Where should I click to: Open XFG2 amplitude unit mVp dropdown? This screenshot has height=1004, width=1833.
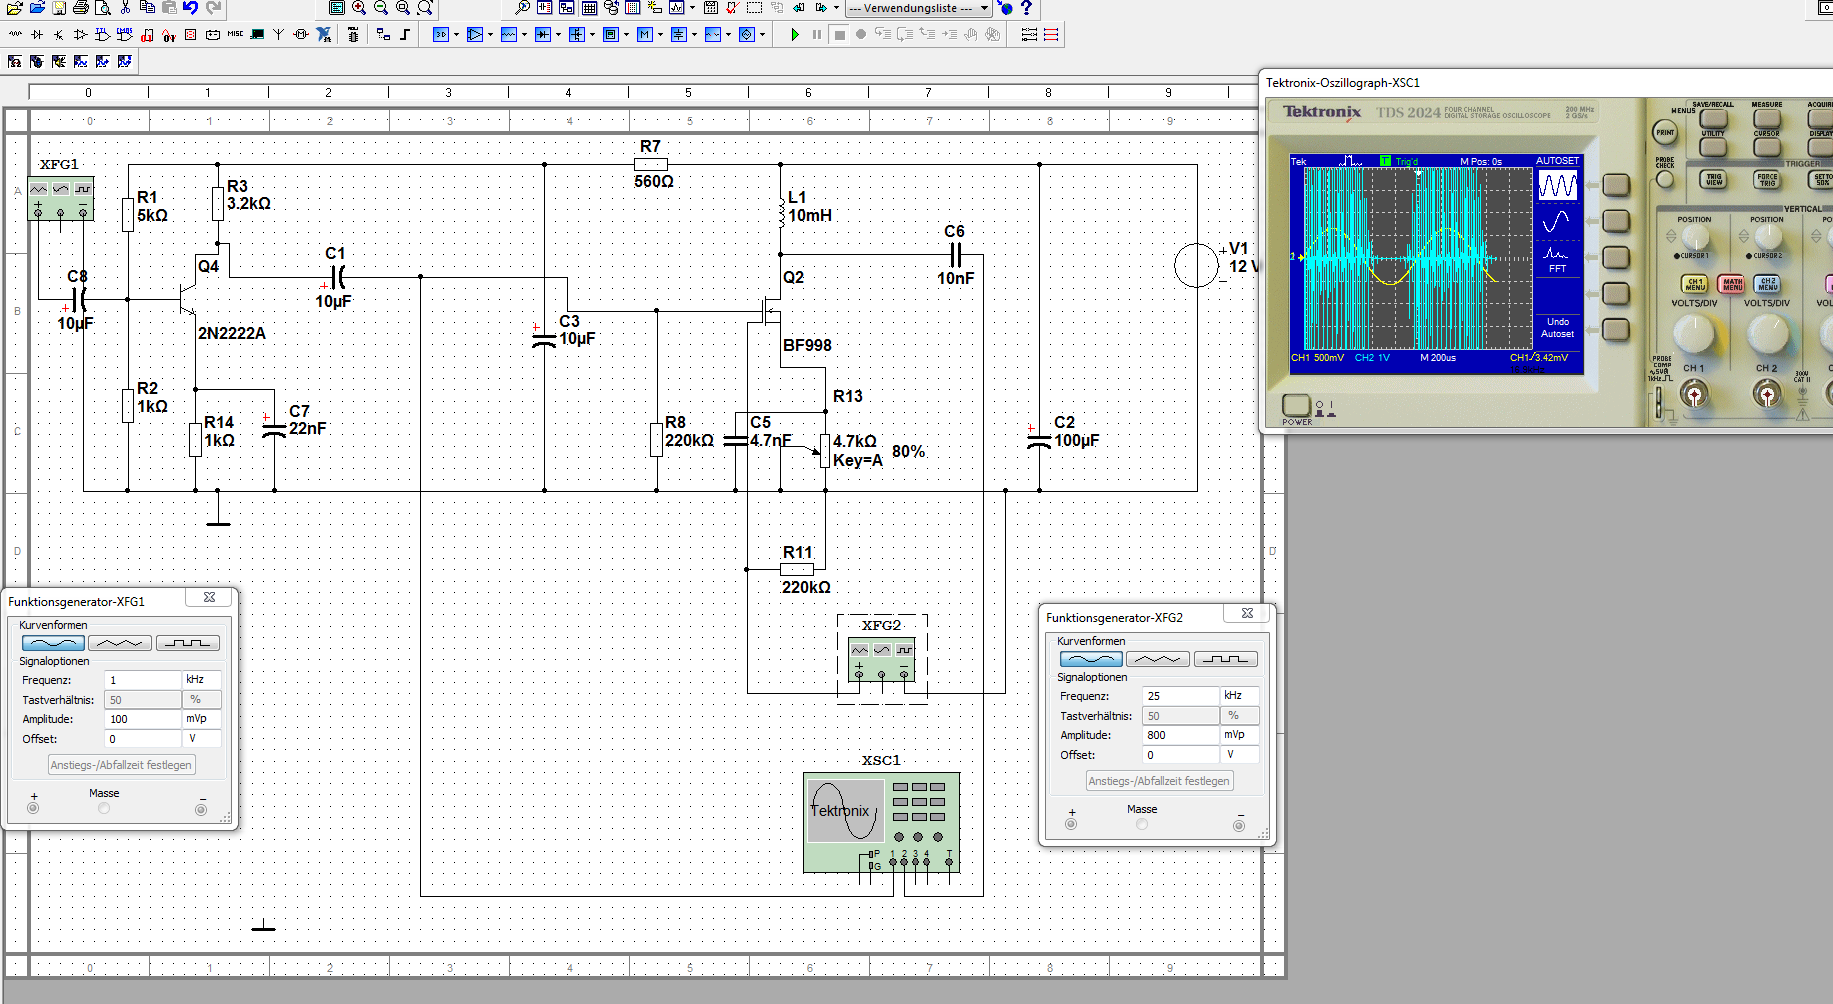(1240, 735)
